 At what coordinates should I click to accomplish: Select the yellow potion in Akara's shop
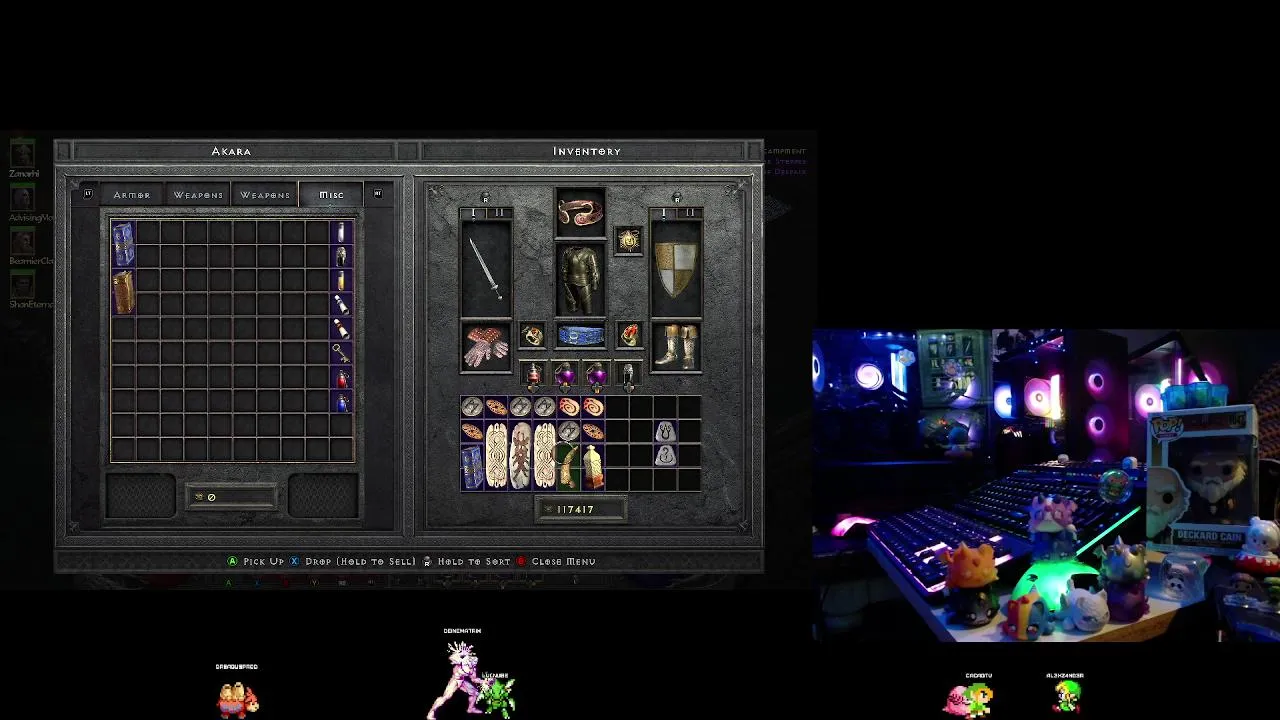[x=341, y=281]
